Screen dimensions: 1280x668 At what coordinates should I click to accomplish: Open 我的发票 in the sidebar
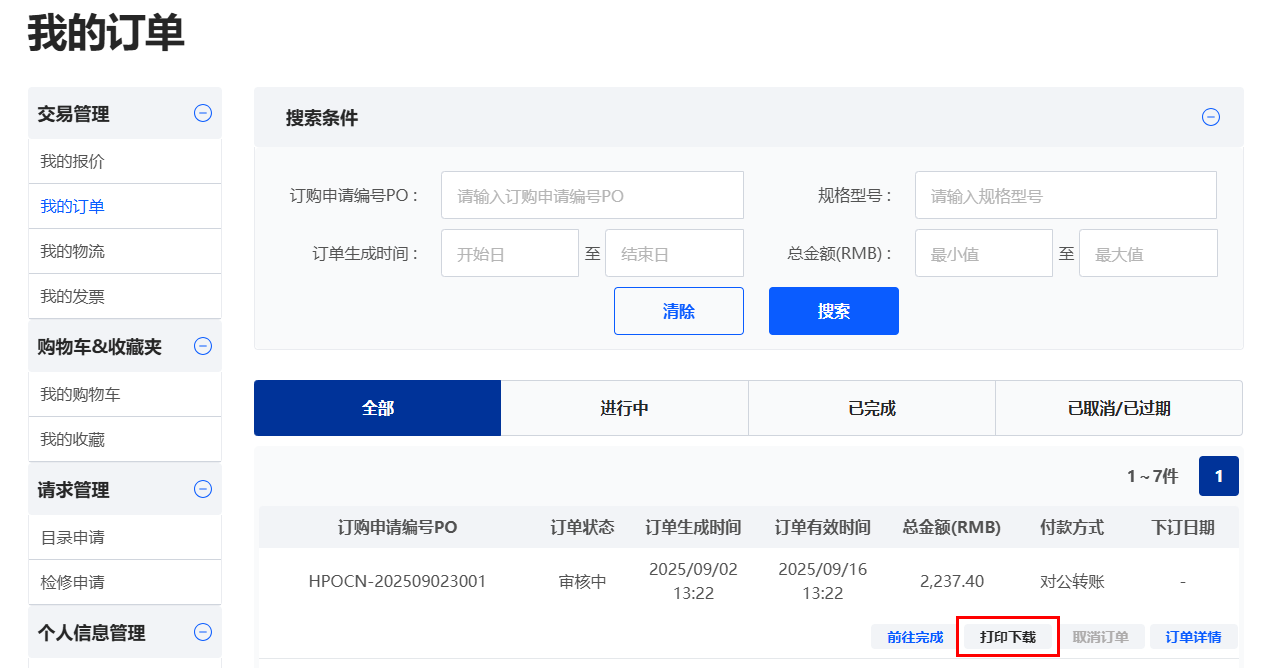click(x=72, y=297)
